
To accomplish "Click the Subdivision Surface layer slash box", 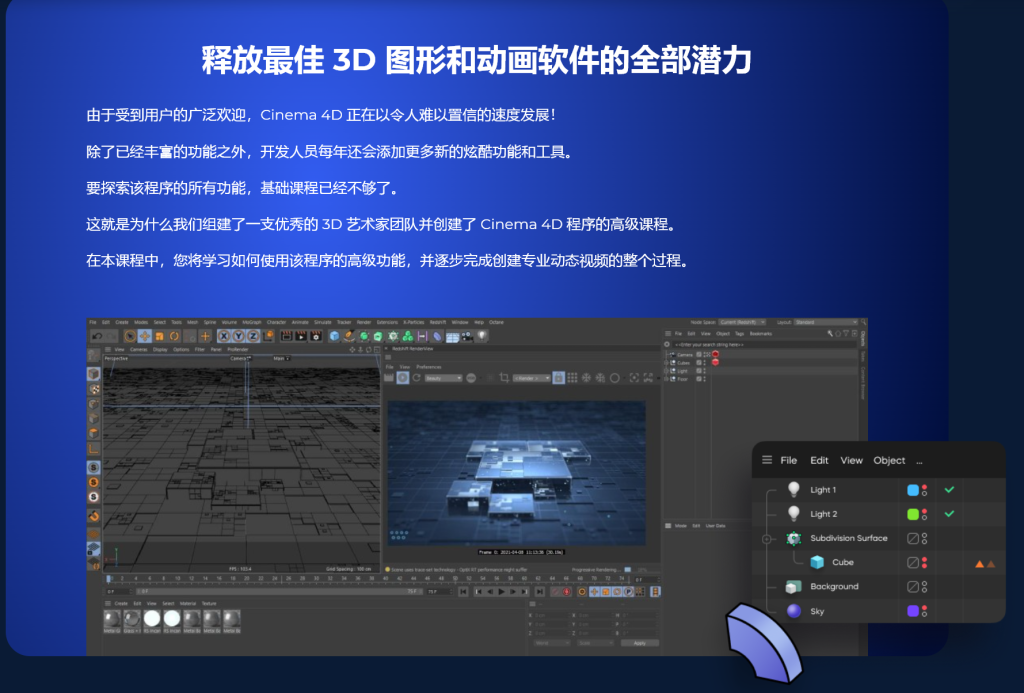I will (x=913, y=539).
